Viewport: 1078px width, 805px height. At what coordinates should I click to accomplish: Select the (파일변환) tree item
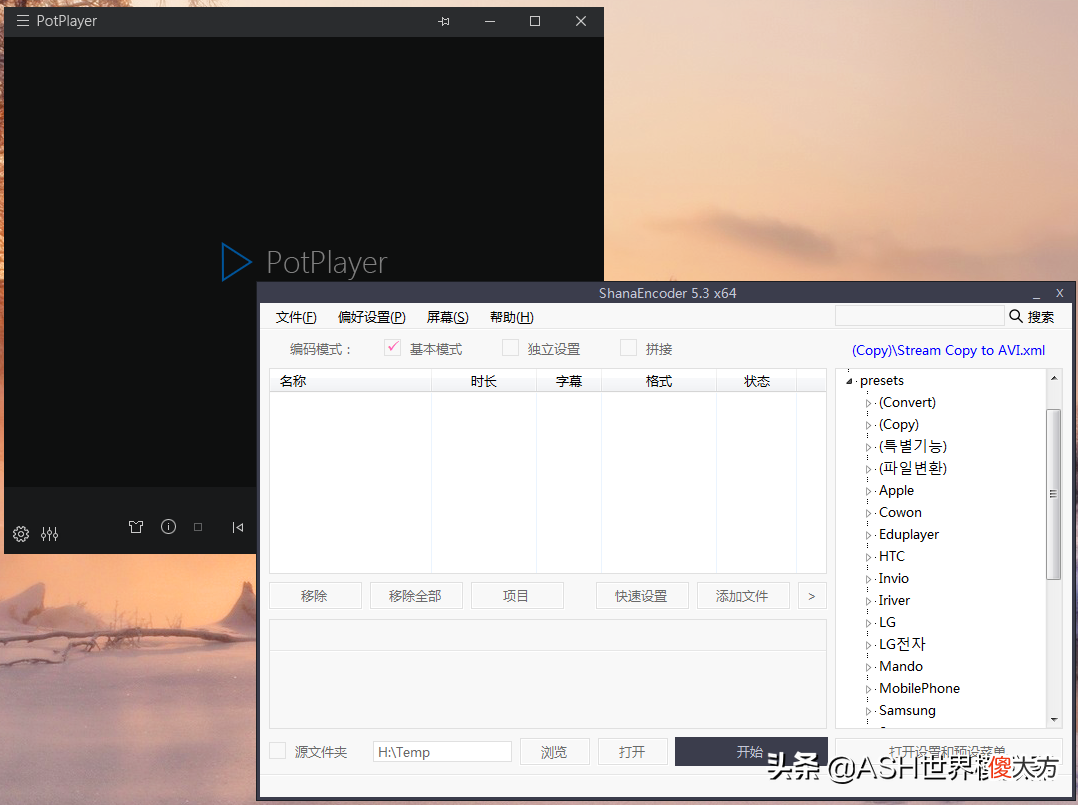tap(913, 468)
